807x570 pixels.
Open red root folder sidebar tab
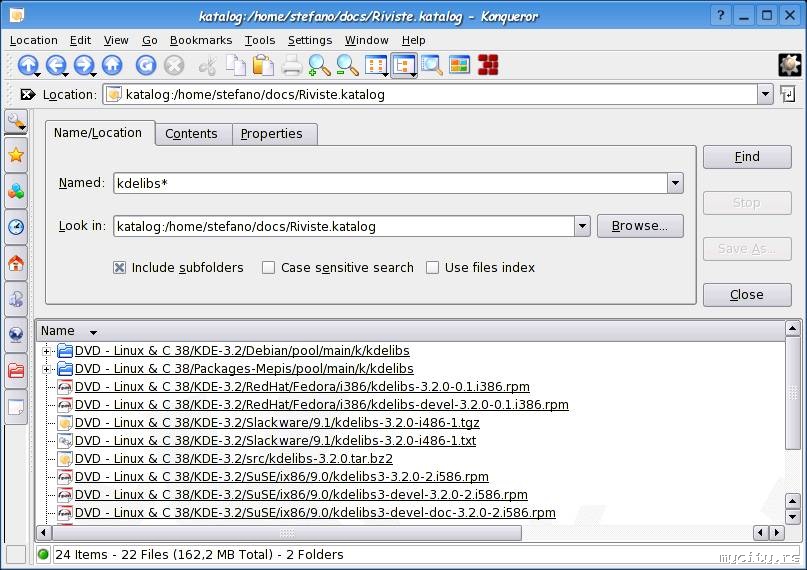16,370
